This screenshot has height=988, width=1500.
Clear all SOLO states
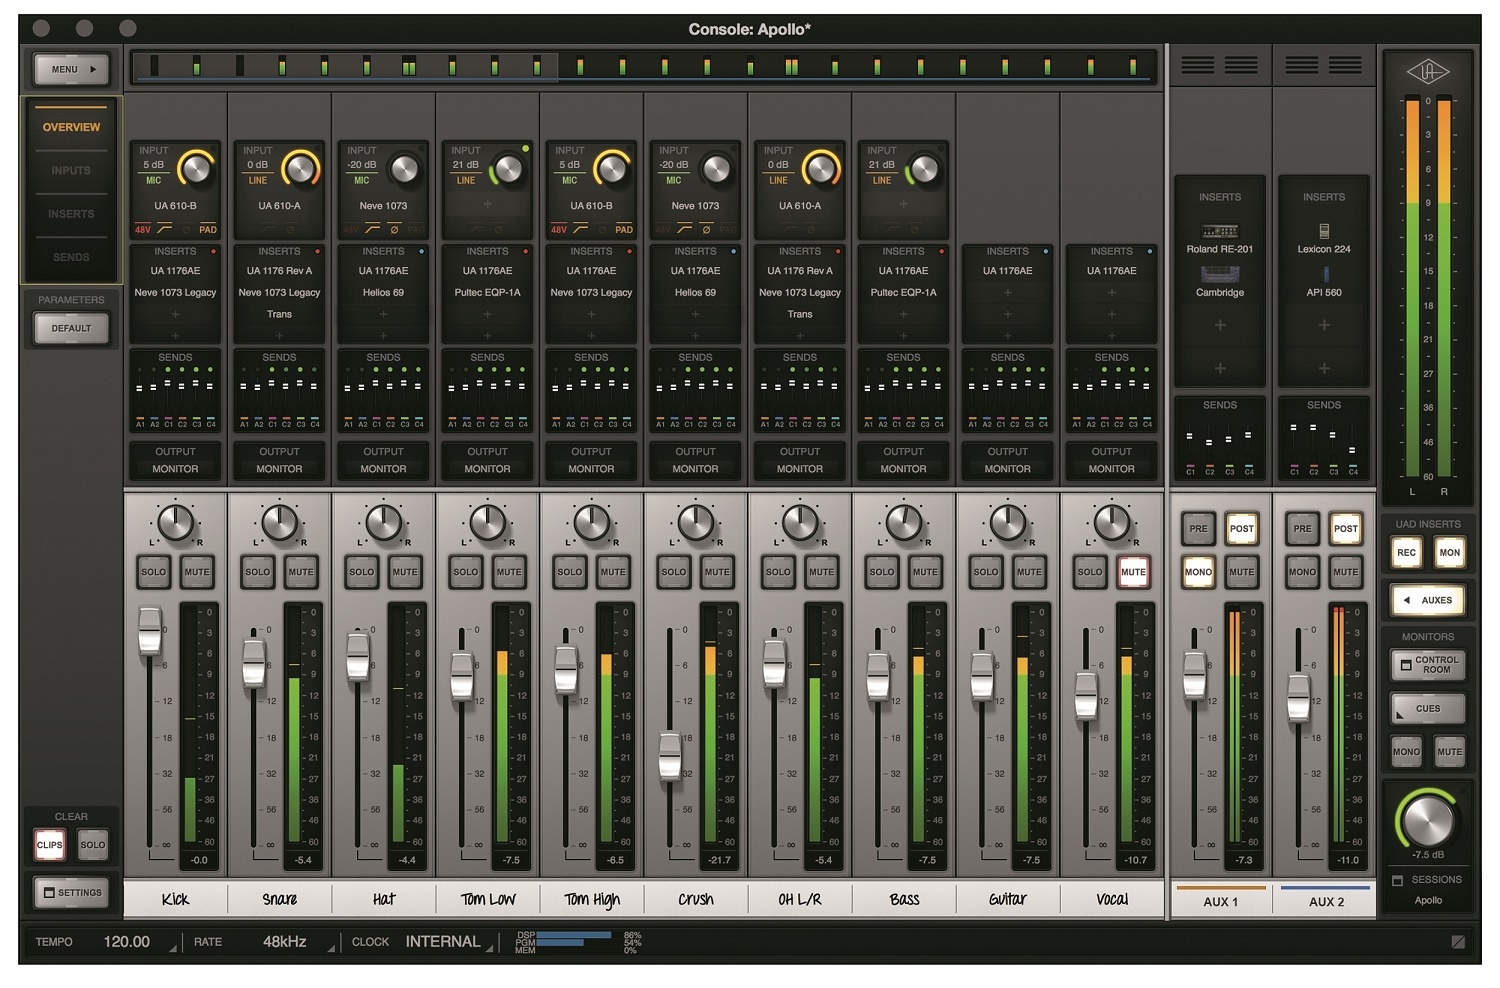click(x=92, y=845)
